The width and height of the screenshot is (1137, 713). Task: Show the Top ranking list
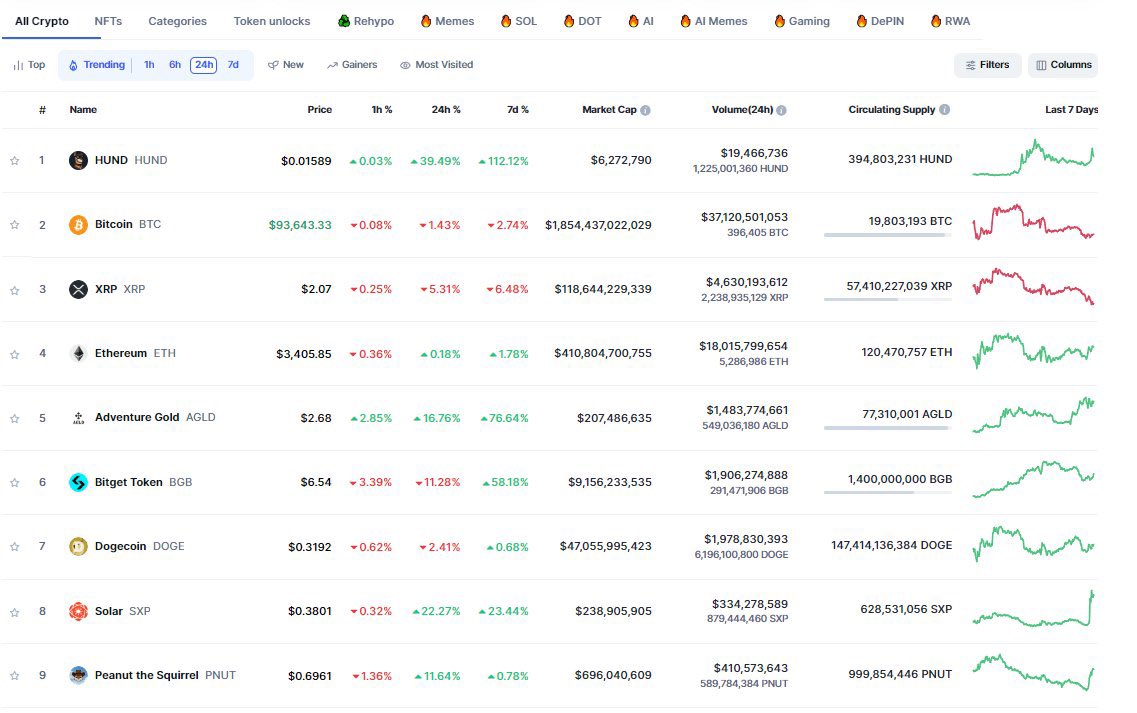coord(29,65)
